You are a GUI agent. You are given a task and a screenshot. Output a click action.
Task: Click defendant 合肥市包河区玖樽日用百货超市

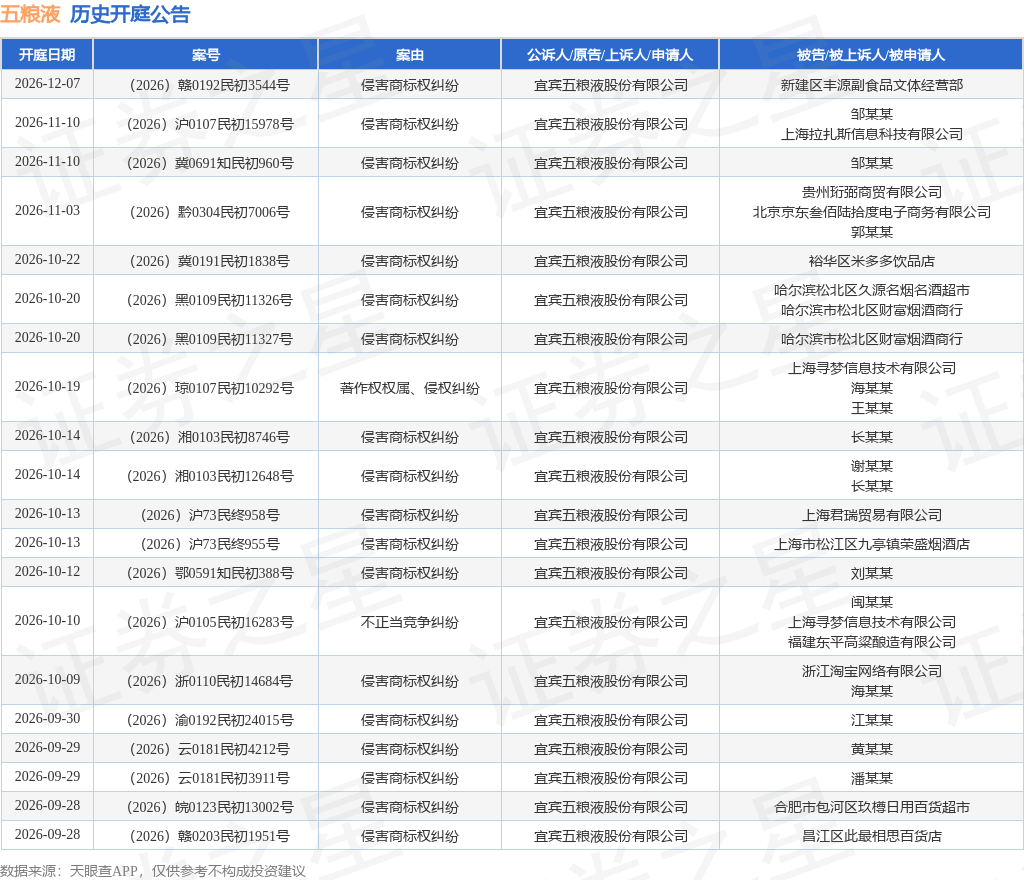(872, 808)
